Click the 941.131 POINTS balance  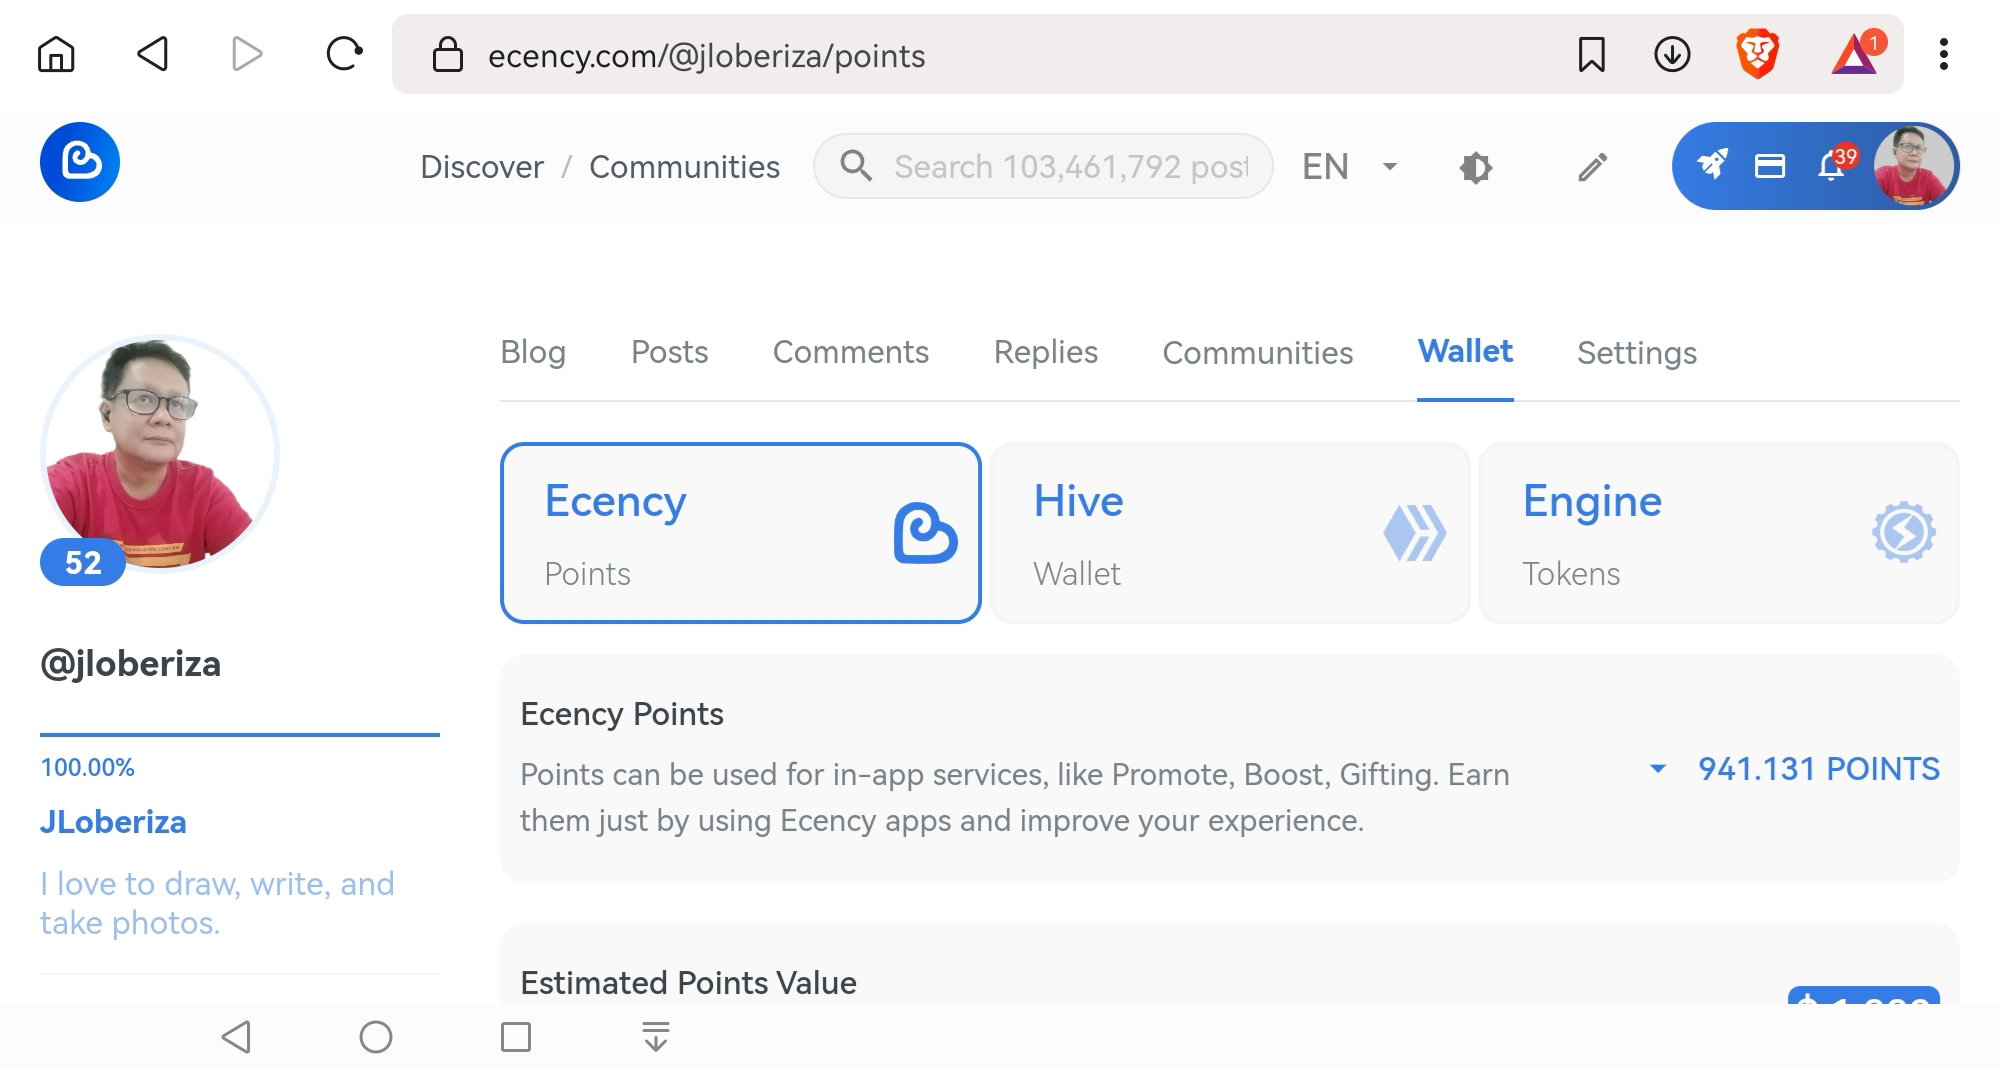point(1818,769)
